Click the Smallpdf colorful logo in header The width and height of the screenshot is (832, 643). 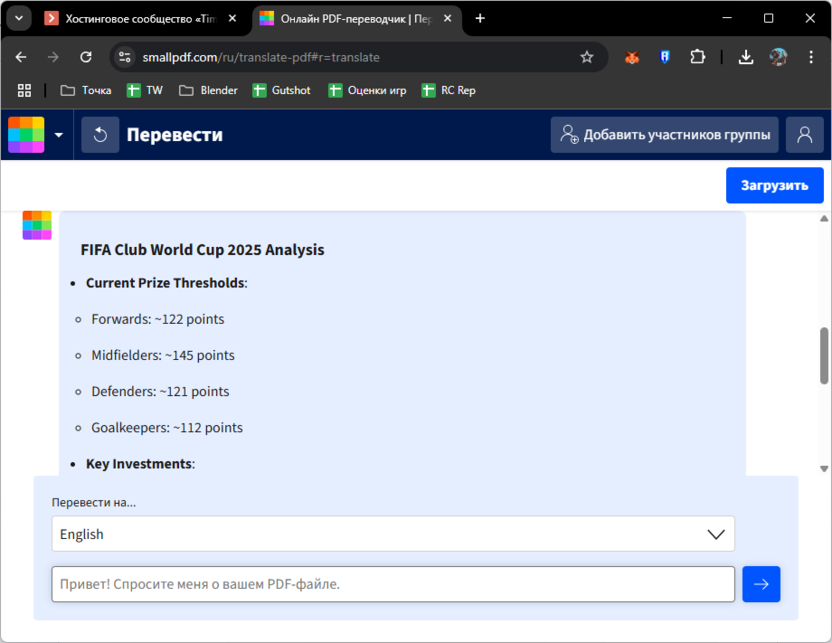tap(26, 135)
